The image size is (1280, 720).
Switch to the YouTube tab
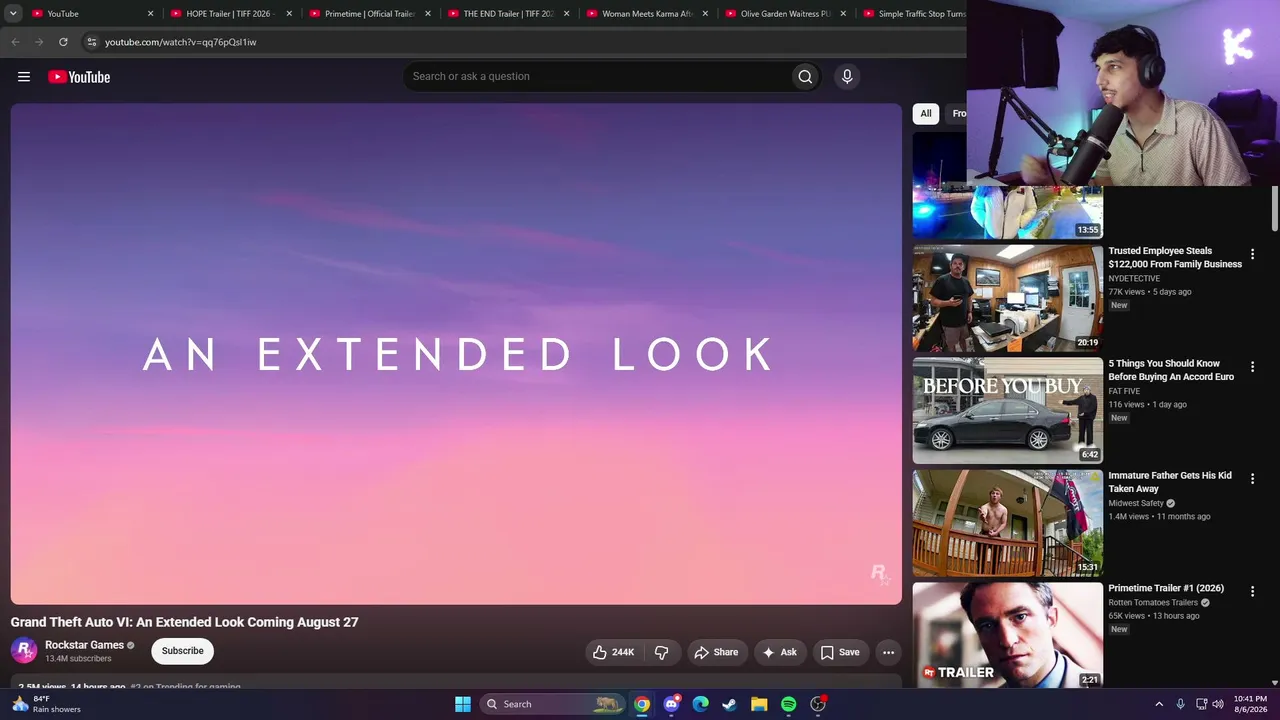pos(92,14)
